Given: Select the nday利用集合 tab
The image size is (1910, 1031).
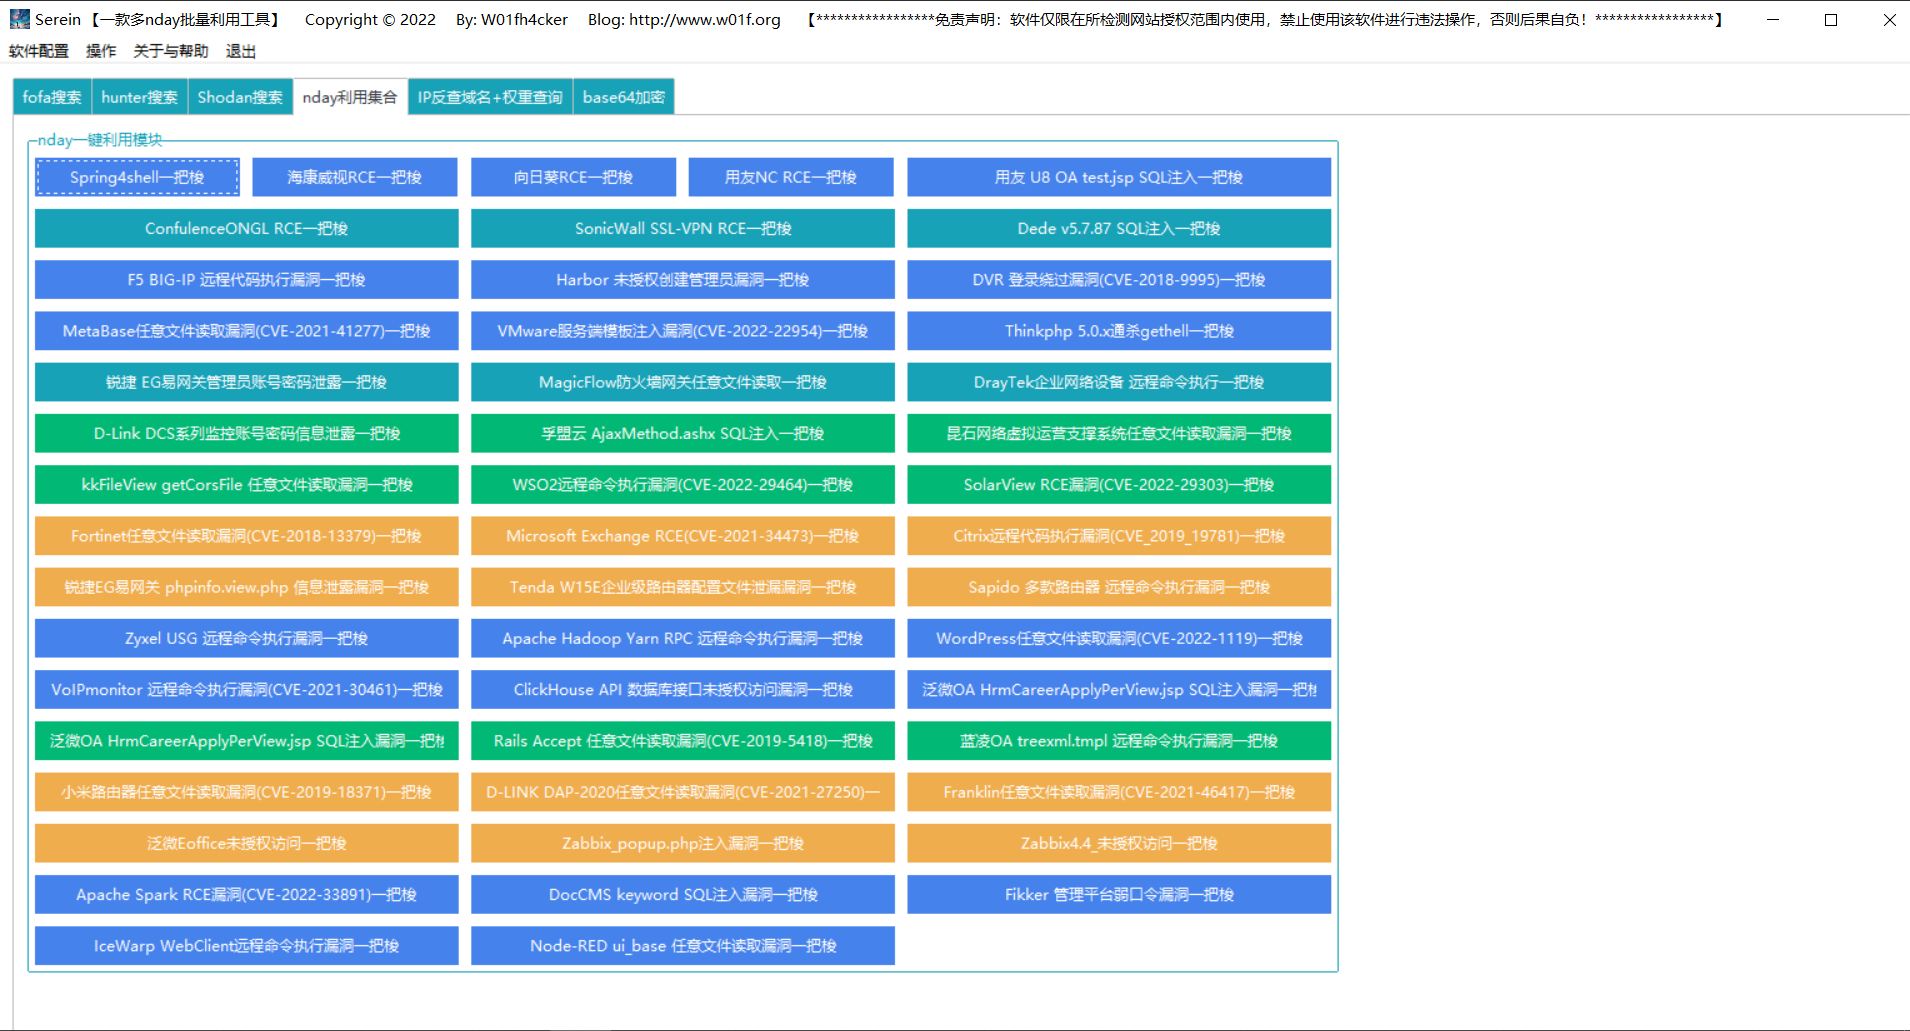Looking at the screenshot, I should click(x=350, y=97).
